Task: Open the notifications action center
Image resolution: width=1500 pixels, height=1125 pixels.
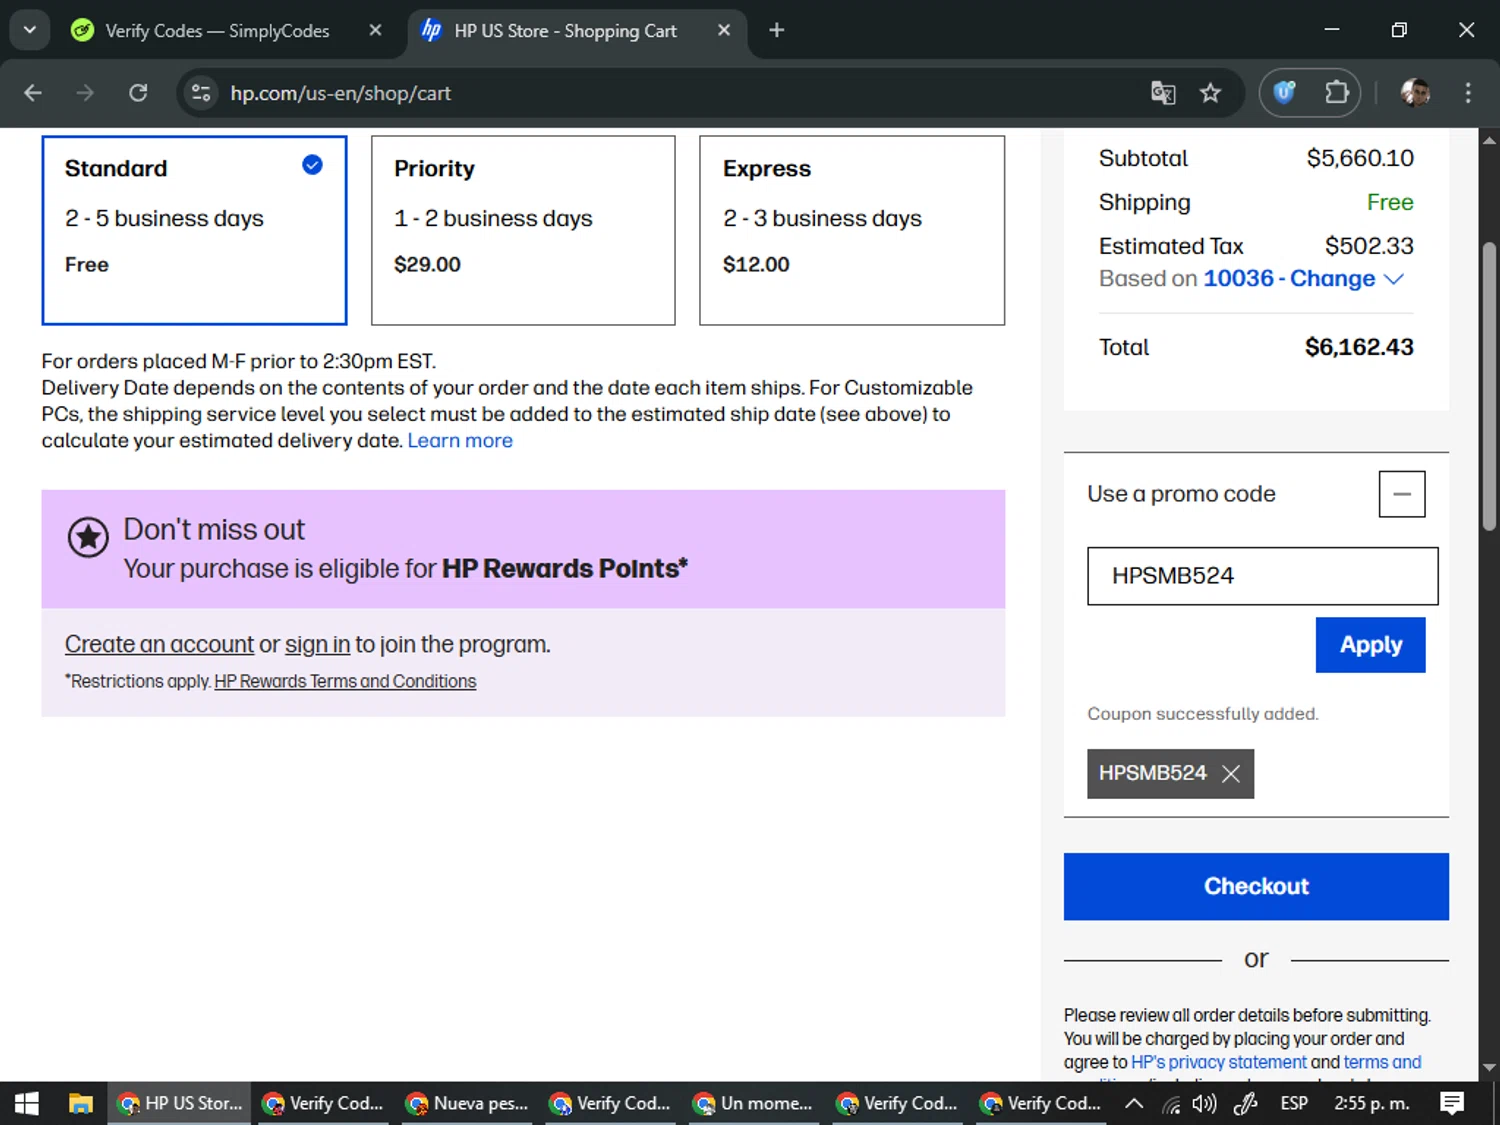Action: click(1452, 1103)
